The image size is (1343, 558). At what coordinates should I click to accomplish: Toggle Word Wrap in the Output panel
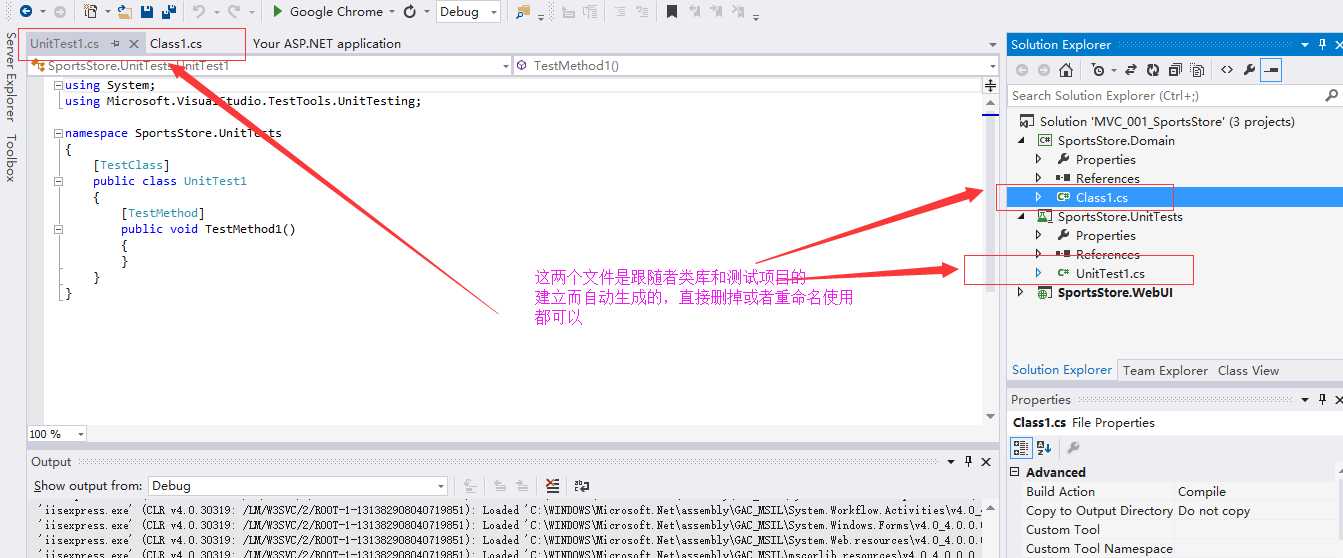pos(581,486)
